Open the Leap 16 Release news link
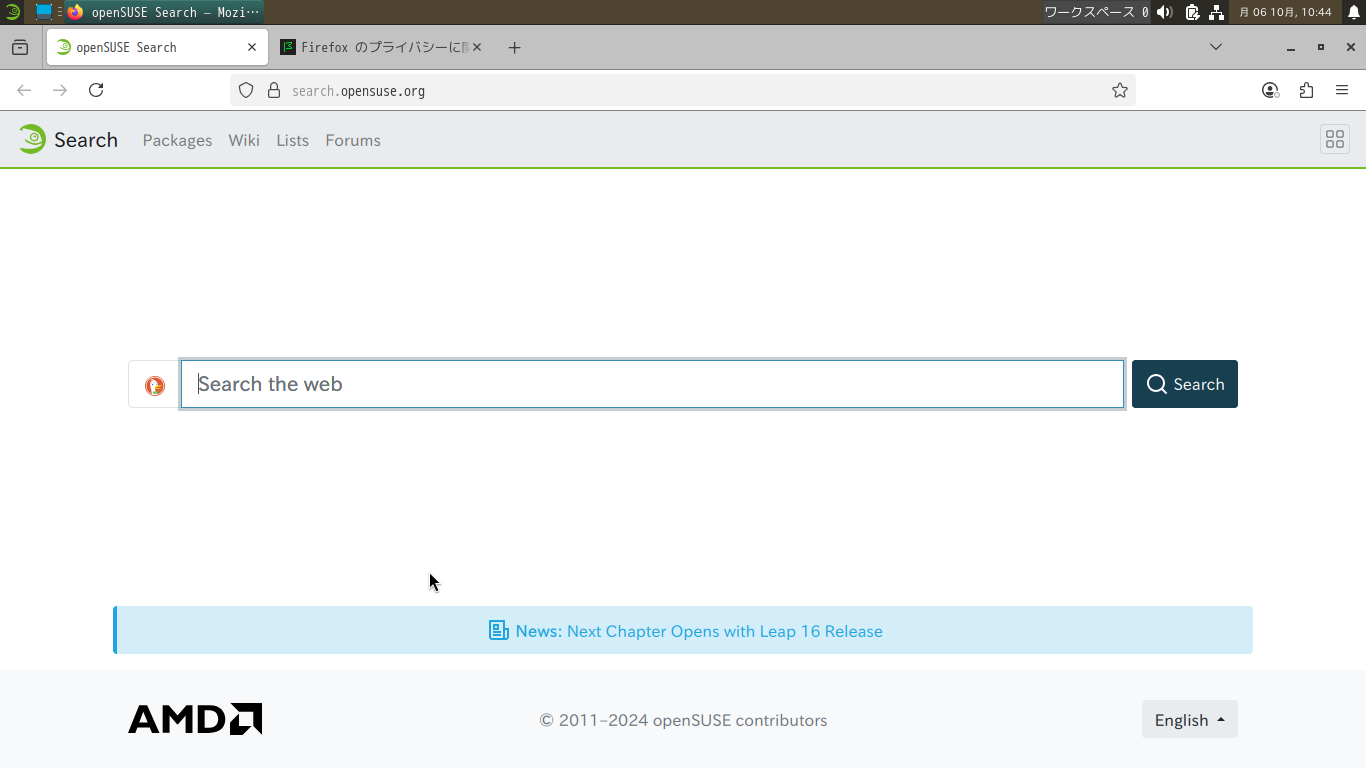Image resolution: width=1366 pixels, height=768 pixels. (x=725, y=631)
